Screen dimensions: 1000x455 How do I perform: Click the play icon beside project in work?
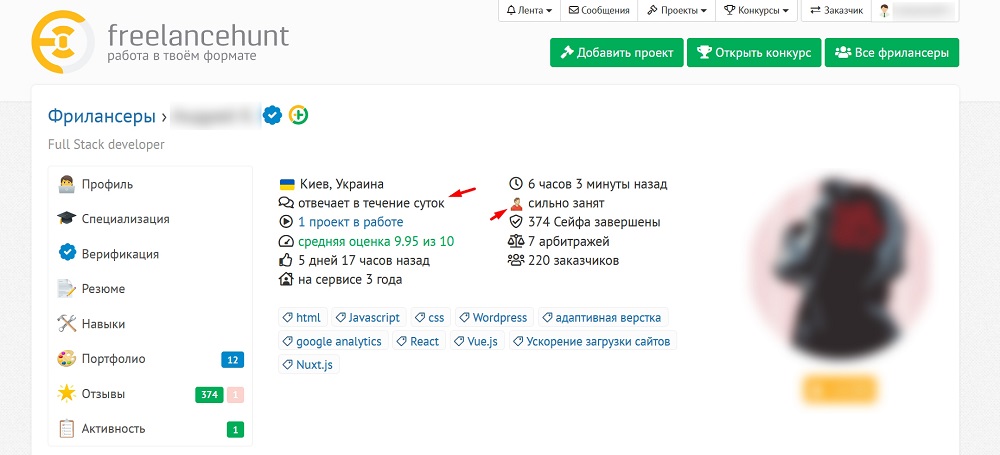click(286, 222)
